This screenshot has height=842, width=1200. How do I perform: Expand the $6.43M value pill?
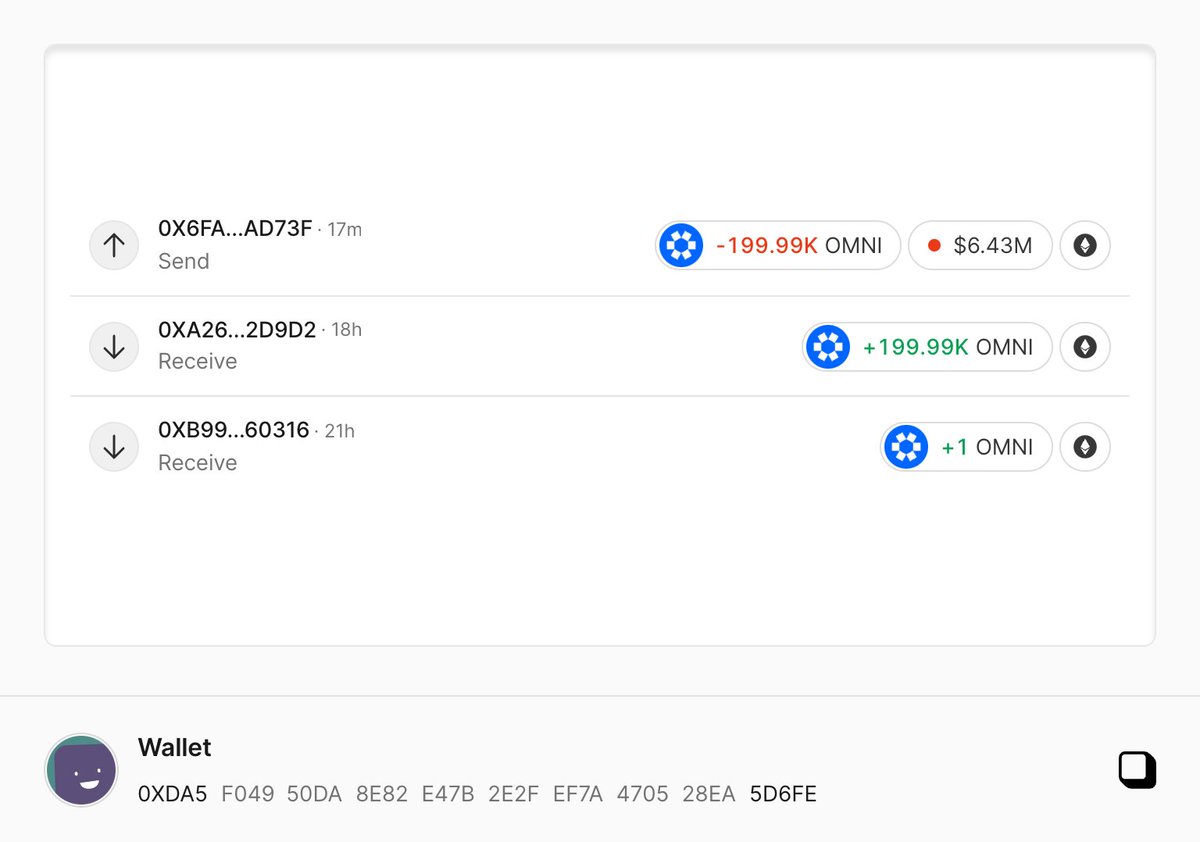(980, 245)
